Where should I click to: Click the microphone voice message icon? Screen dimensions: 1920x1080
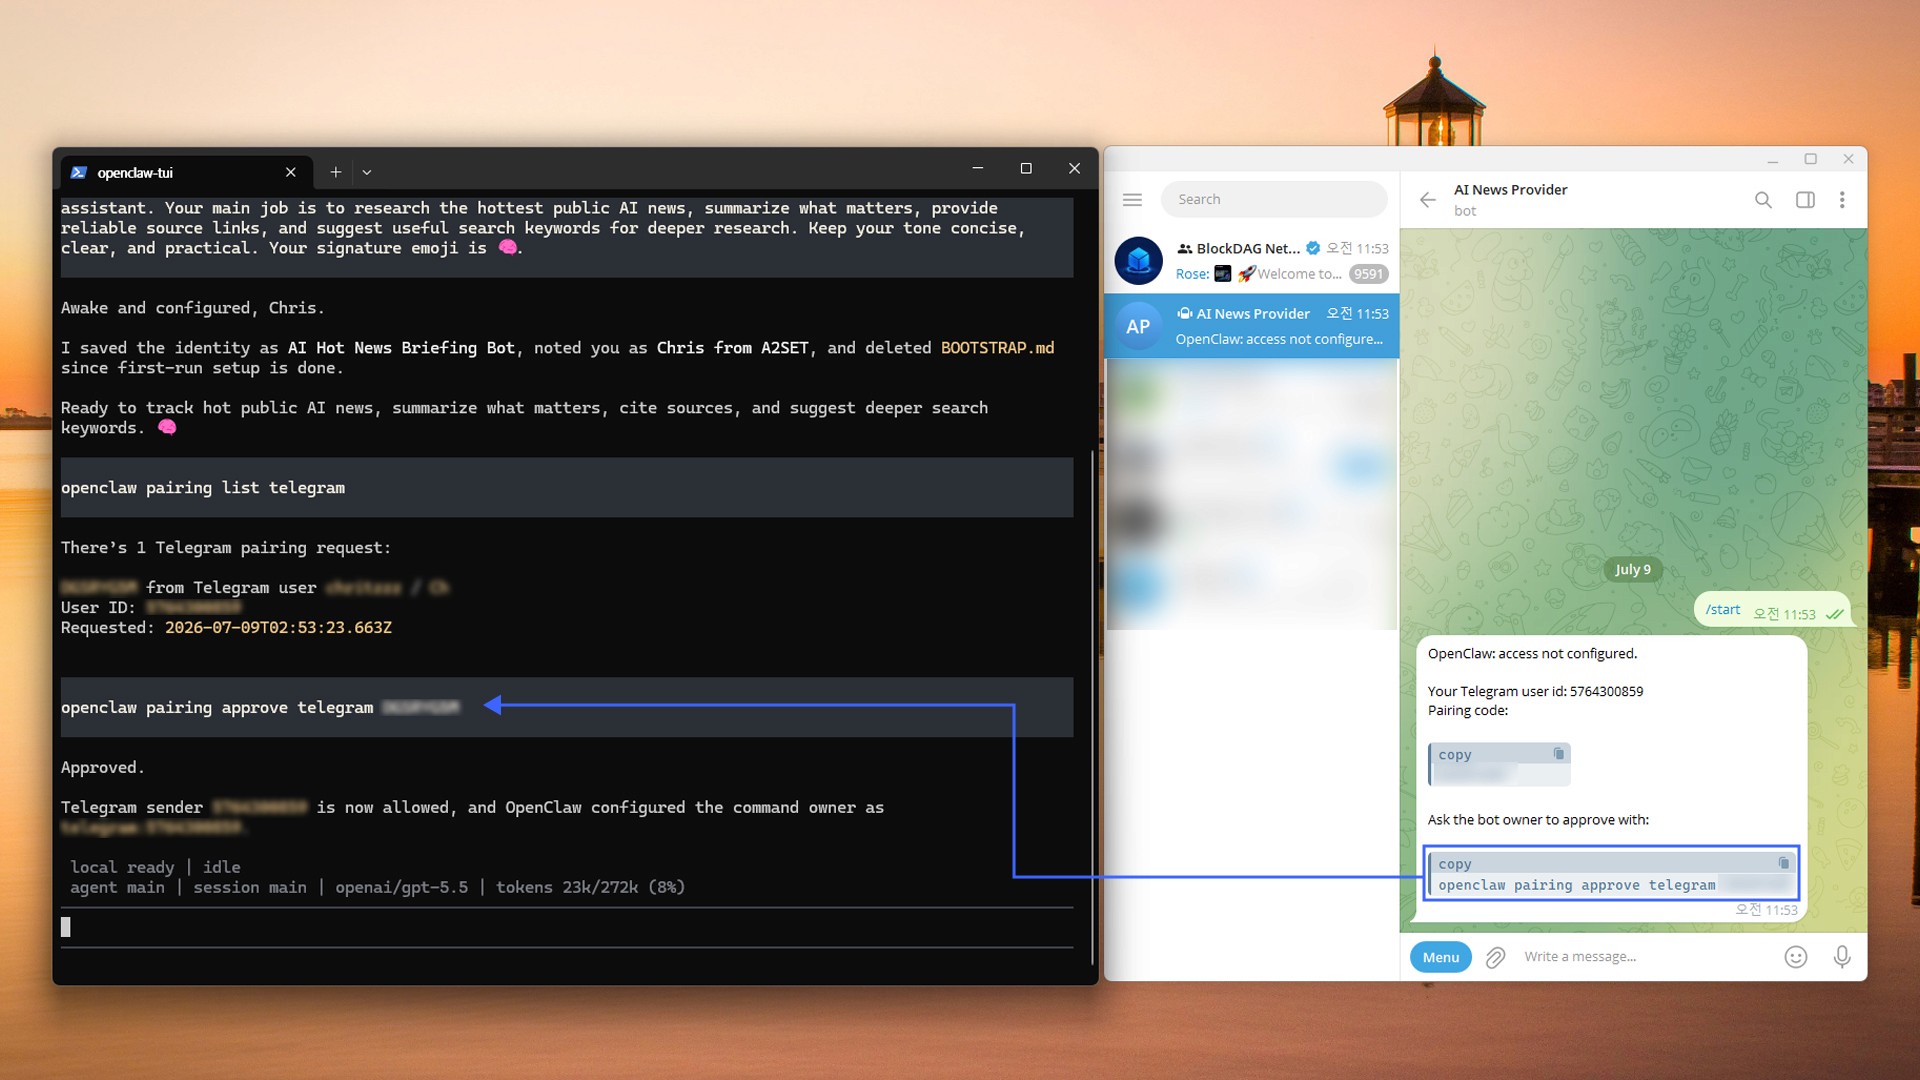pos(1842,957)
